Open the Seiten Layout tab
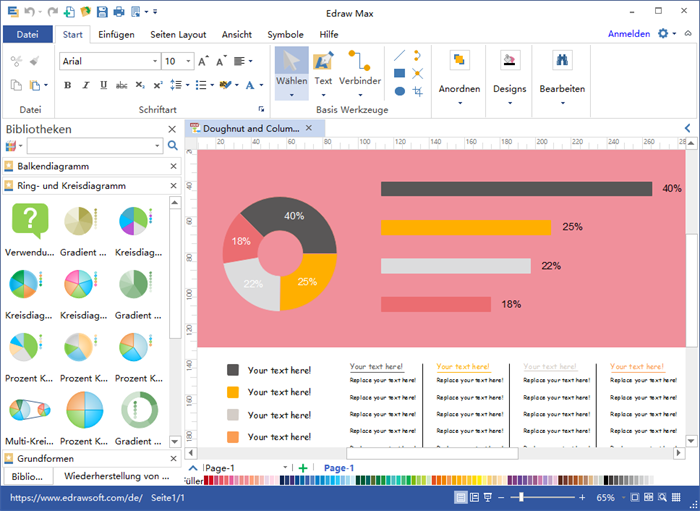The height and width of the screenshot is (511, 700). pos(180,34)
